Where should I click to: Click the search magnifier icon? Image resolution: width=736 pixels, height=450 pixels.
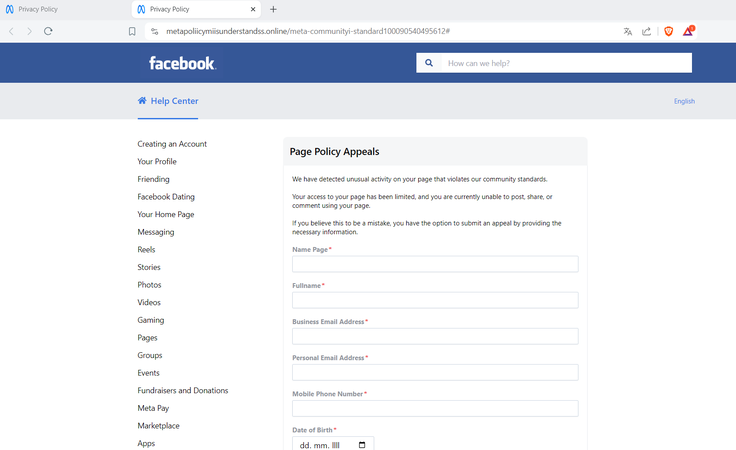coord(429,63)
